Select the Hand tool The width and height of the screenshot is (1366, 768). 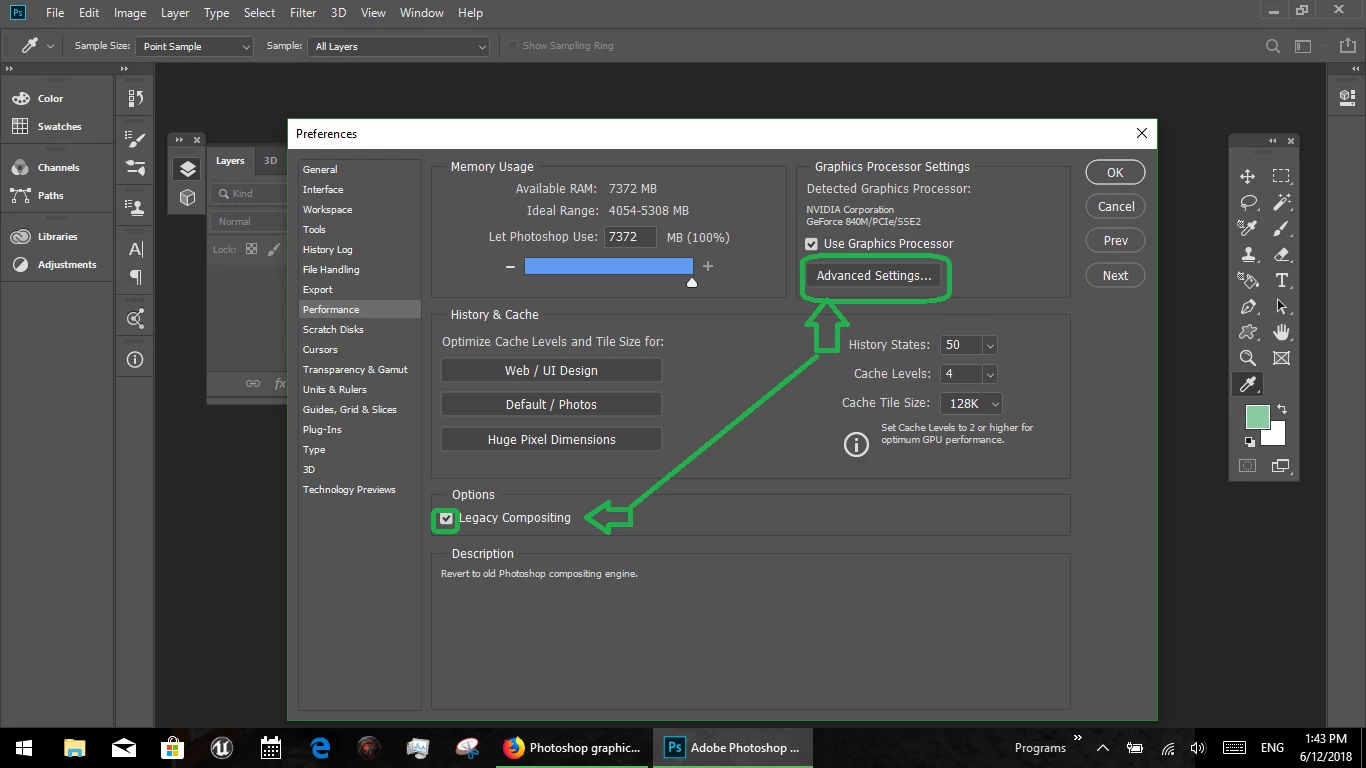(x=1281, y=332)
